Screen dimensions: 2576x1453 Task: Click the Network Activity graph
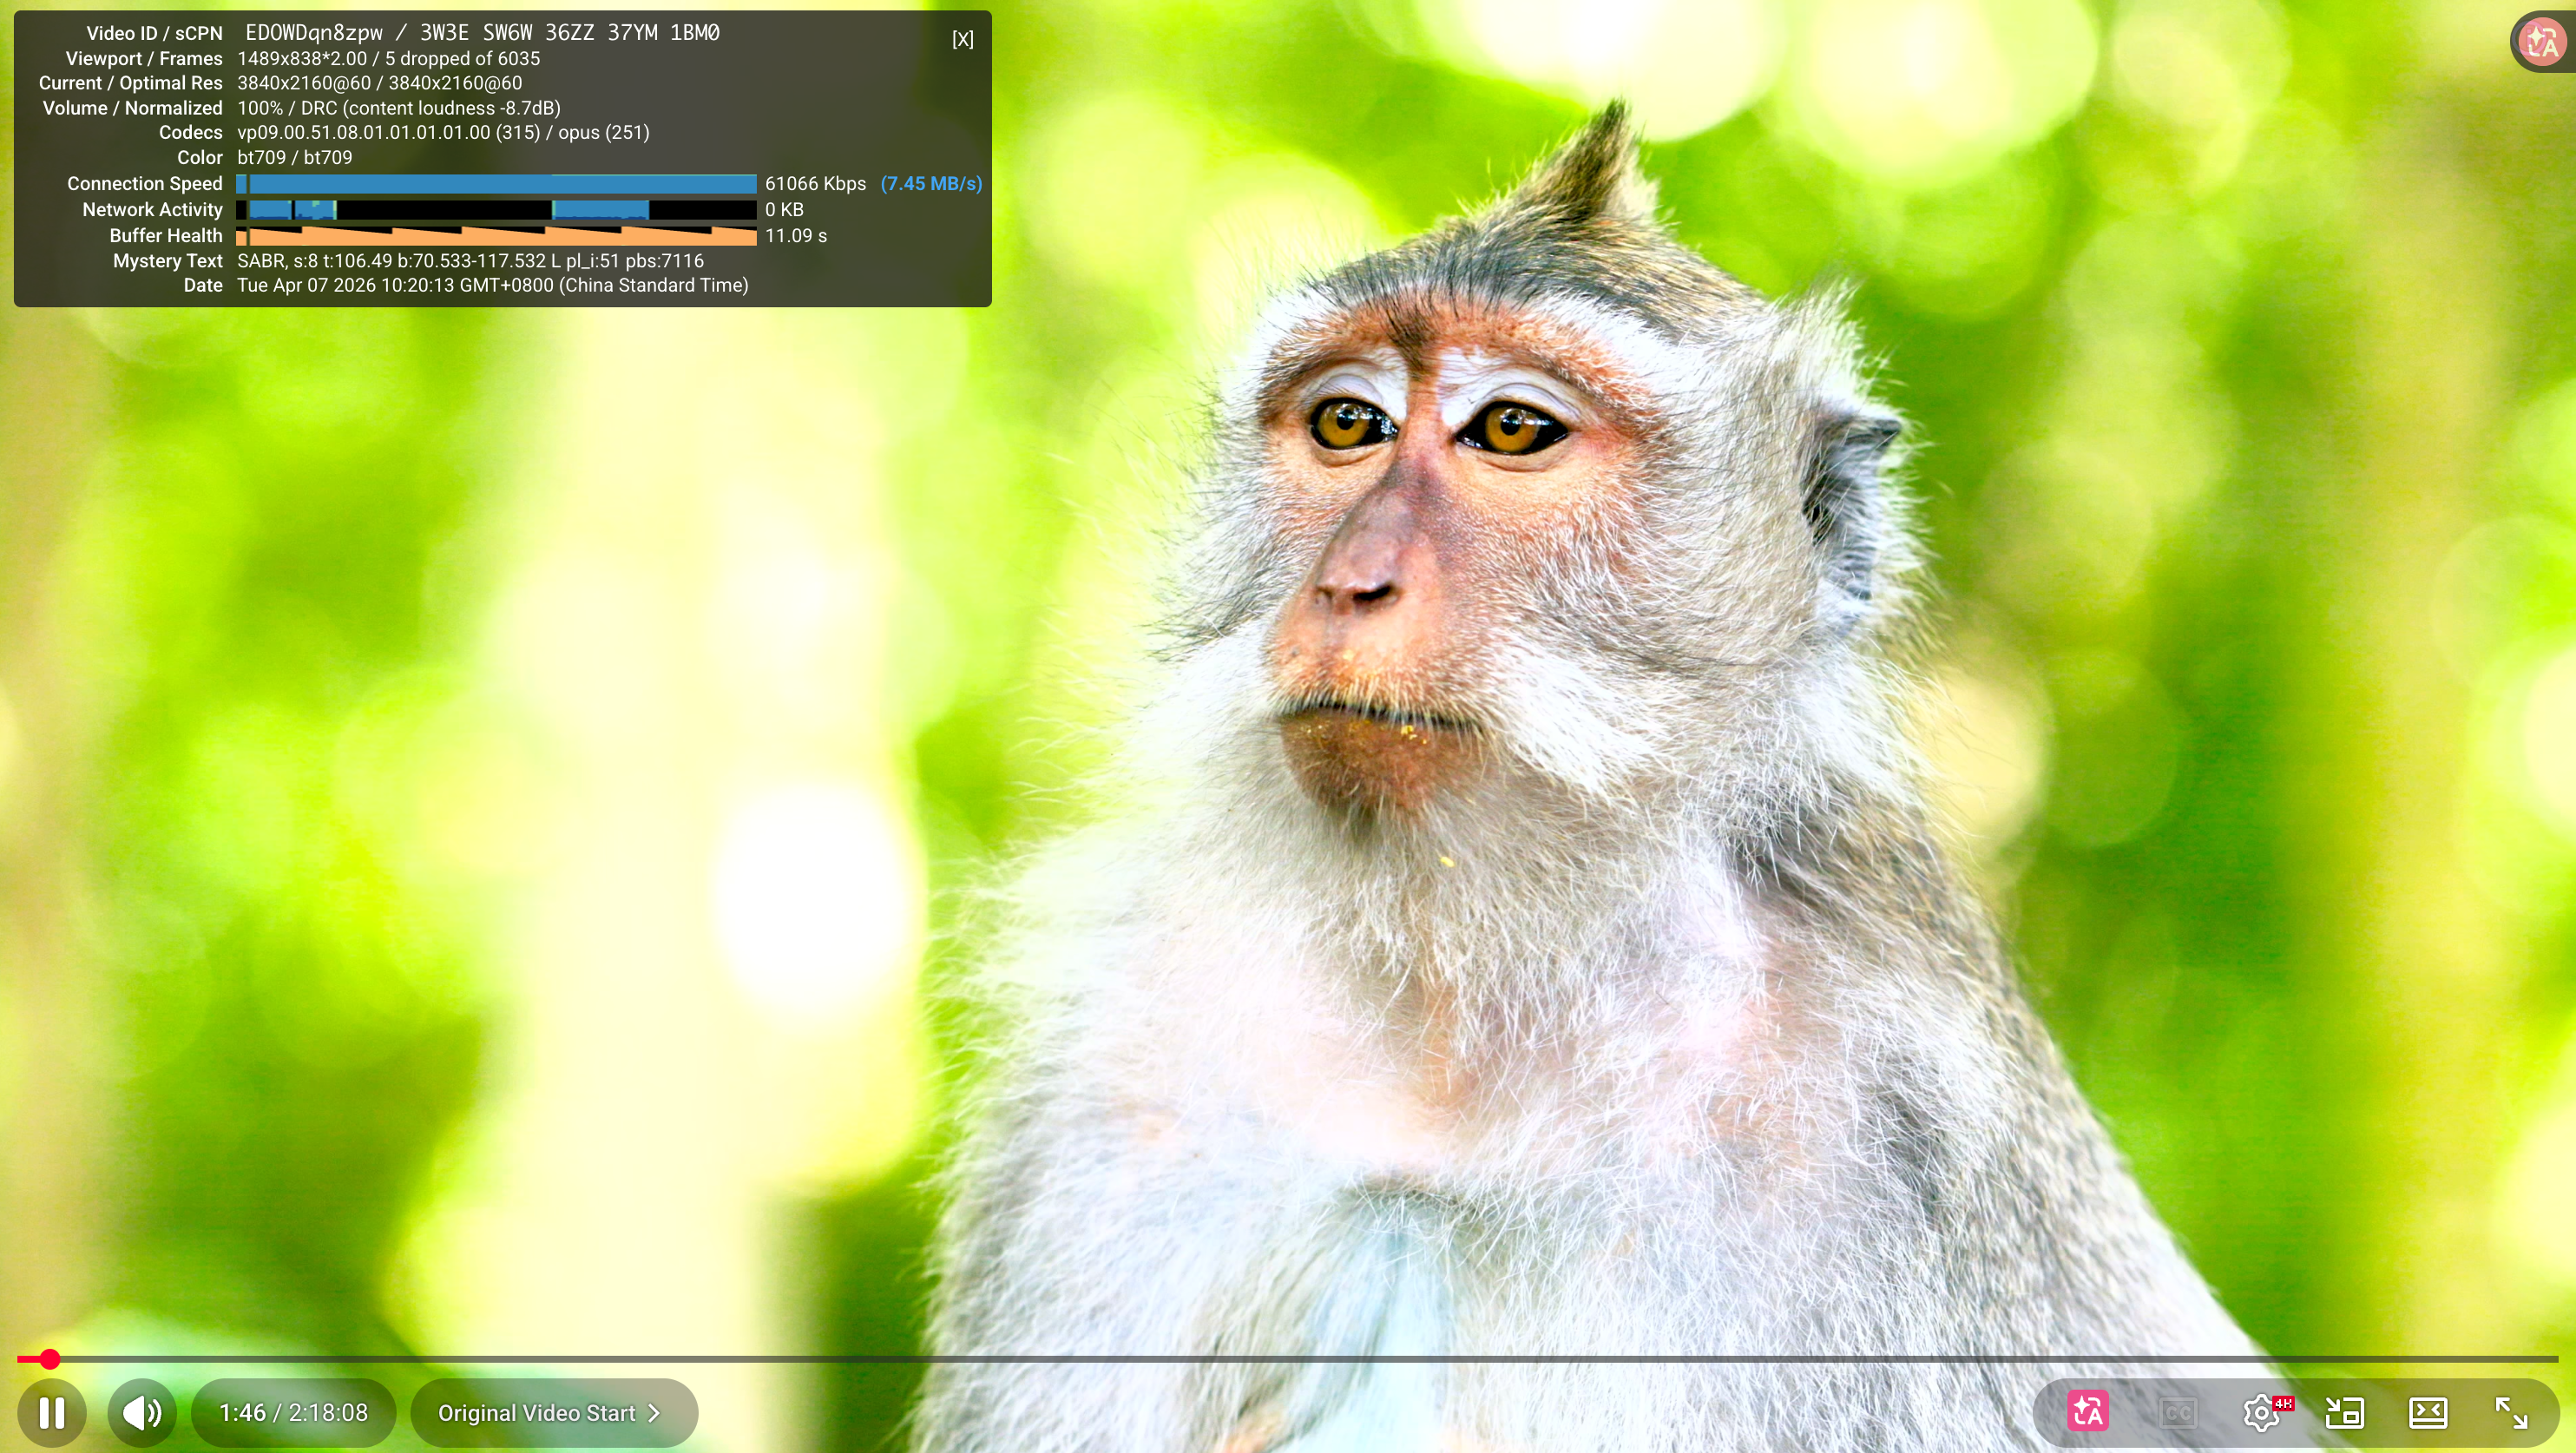[497, 210]
